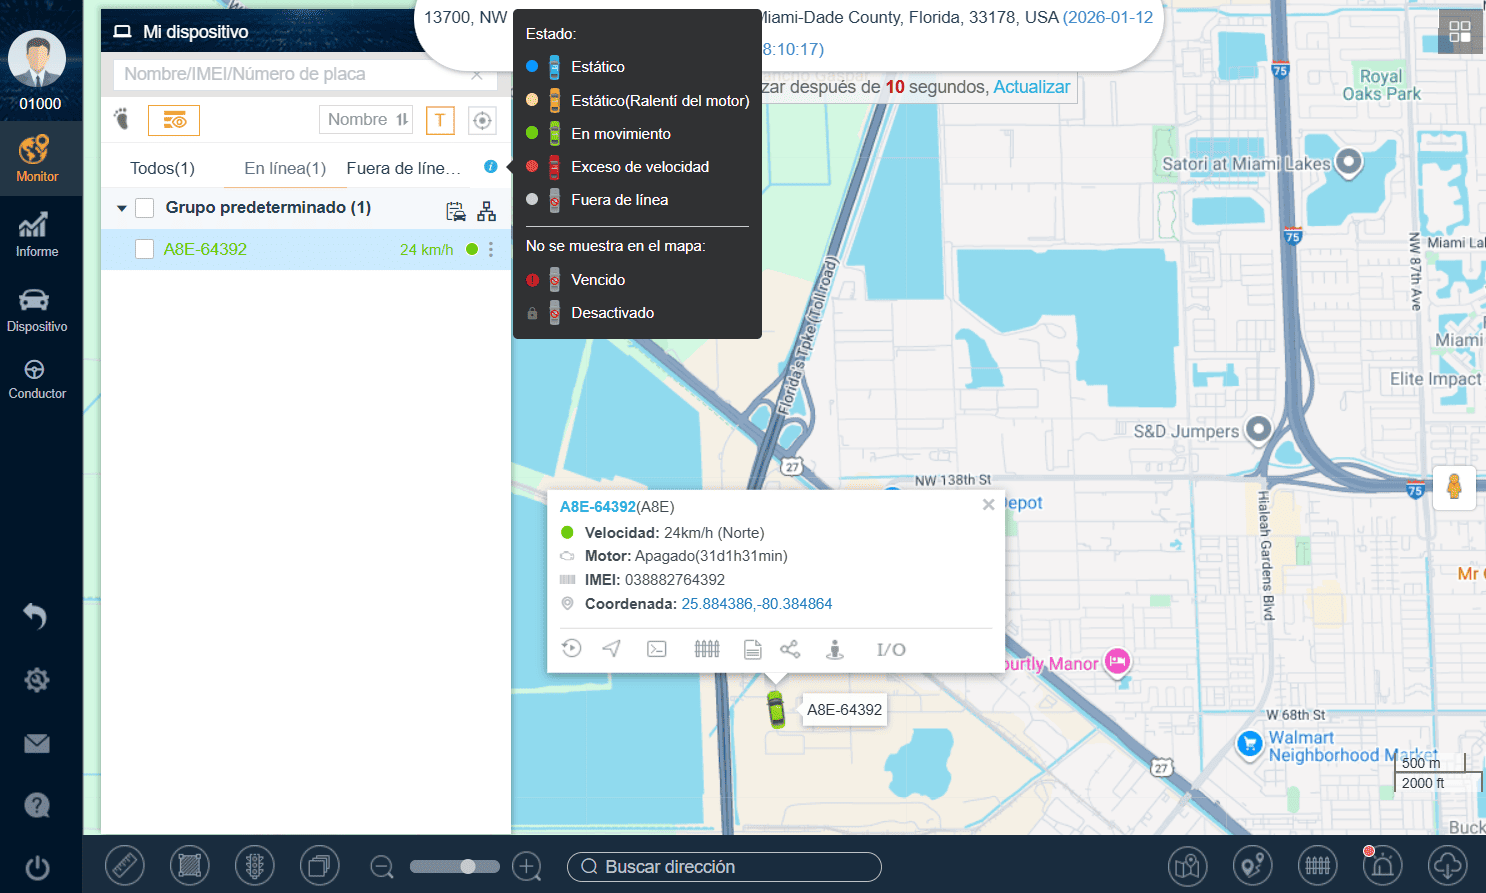
Task: Toggle the traffic light layer icon
Action: click(x=254, y=865)
